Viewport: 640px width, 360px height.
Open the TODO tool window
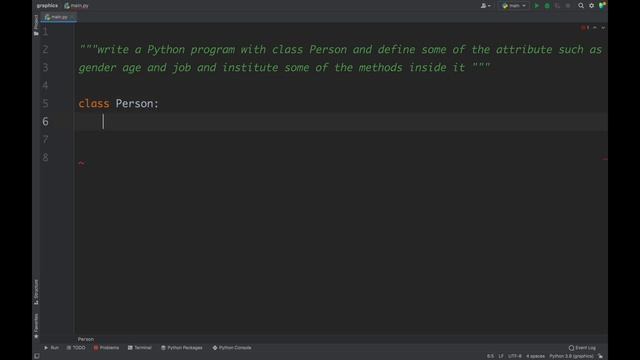pyautogui.click(x=76, y=348)
